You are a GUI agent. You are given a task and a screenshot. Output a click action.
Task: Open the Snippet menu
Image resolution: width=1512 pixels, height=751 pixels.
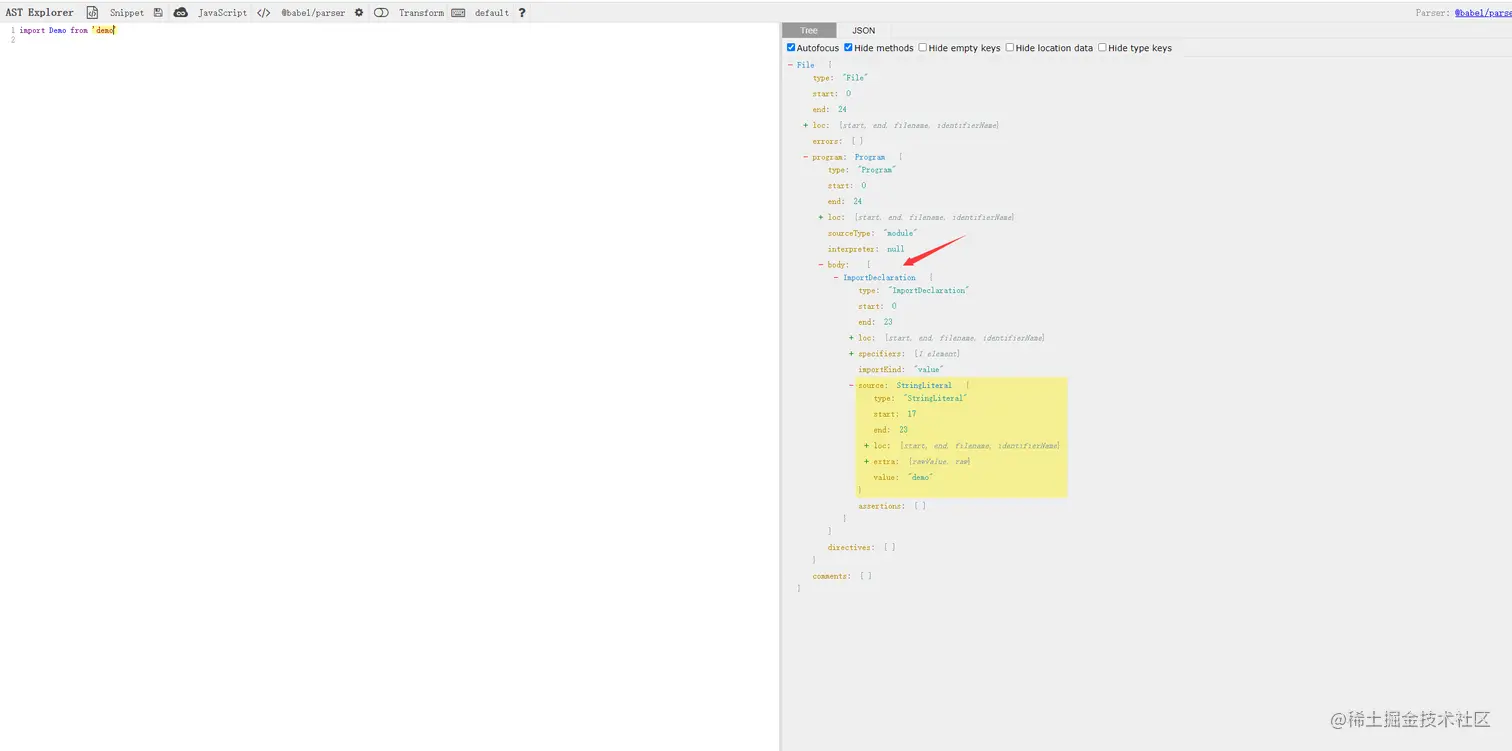(127, 13)
